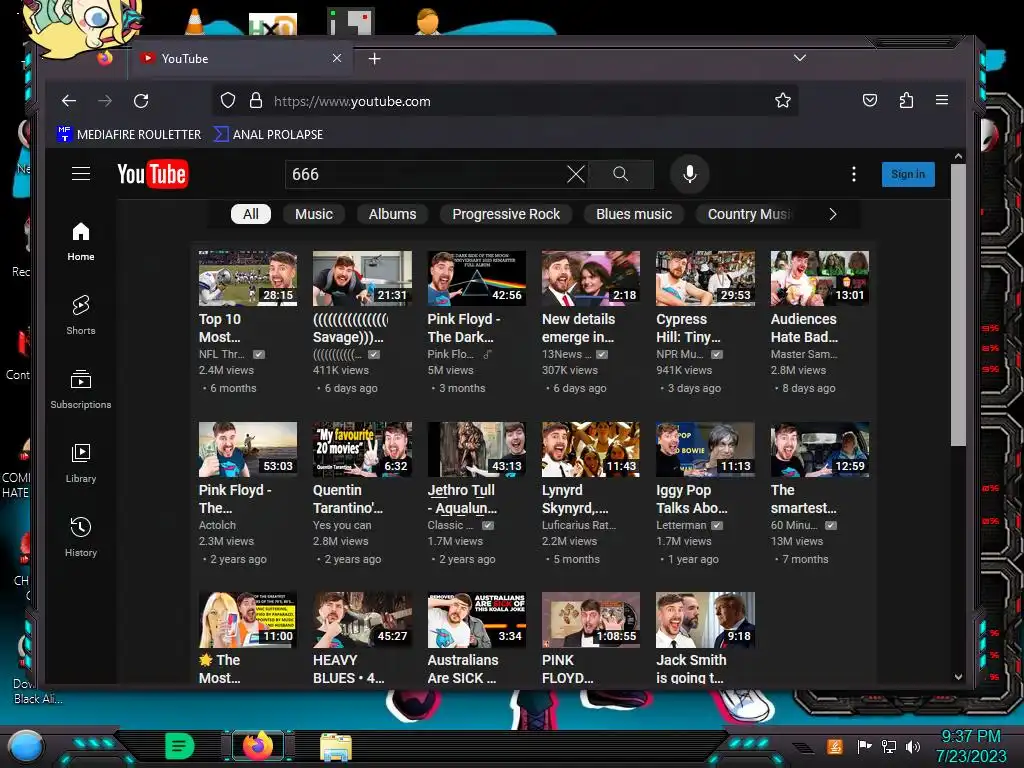Open the Firefox extensions puzzle icon
Screen dimensions: 1024x768
[906, 101]
